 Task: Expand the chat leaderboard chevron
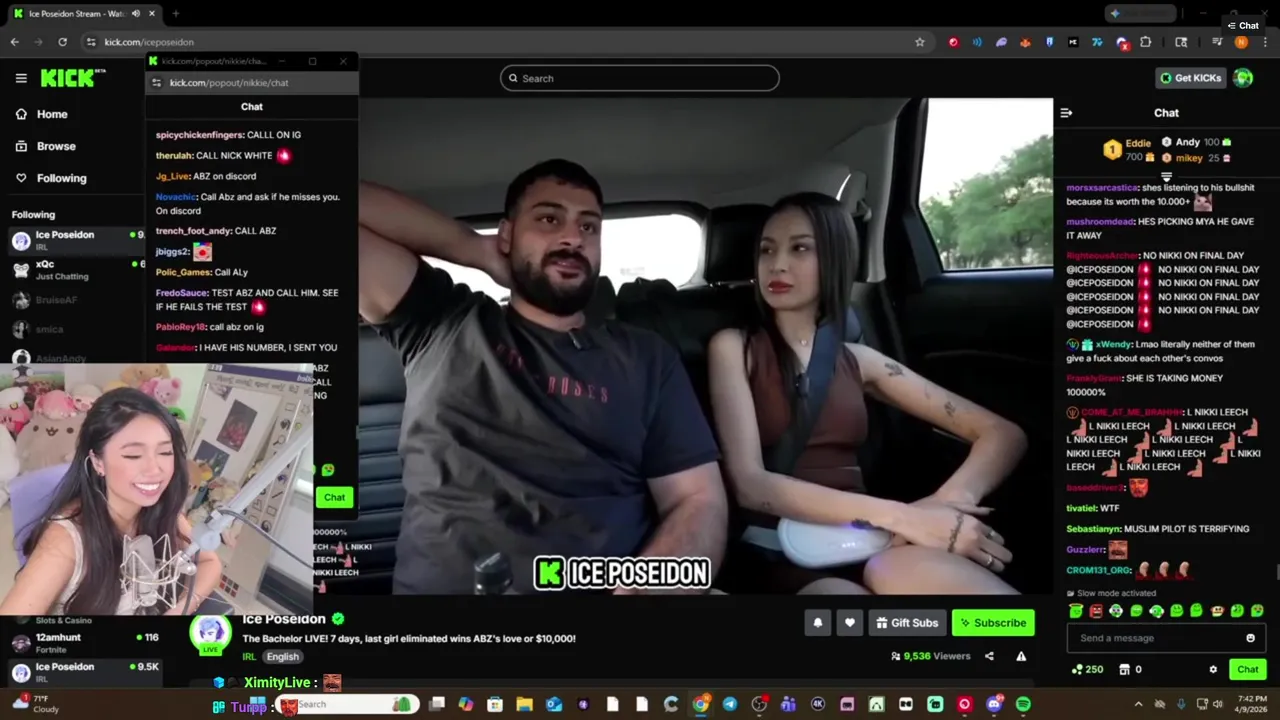coord(1166,177)
